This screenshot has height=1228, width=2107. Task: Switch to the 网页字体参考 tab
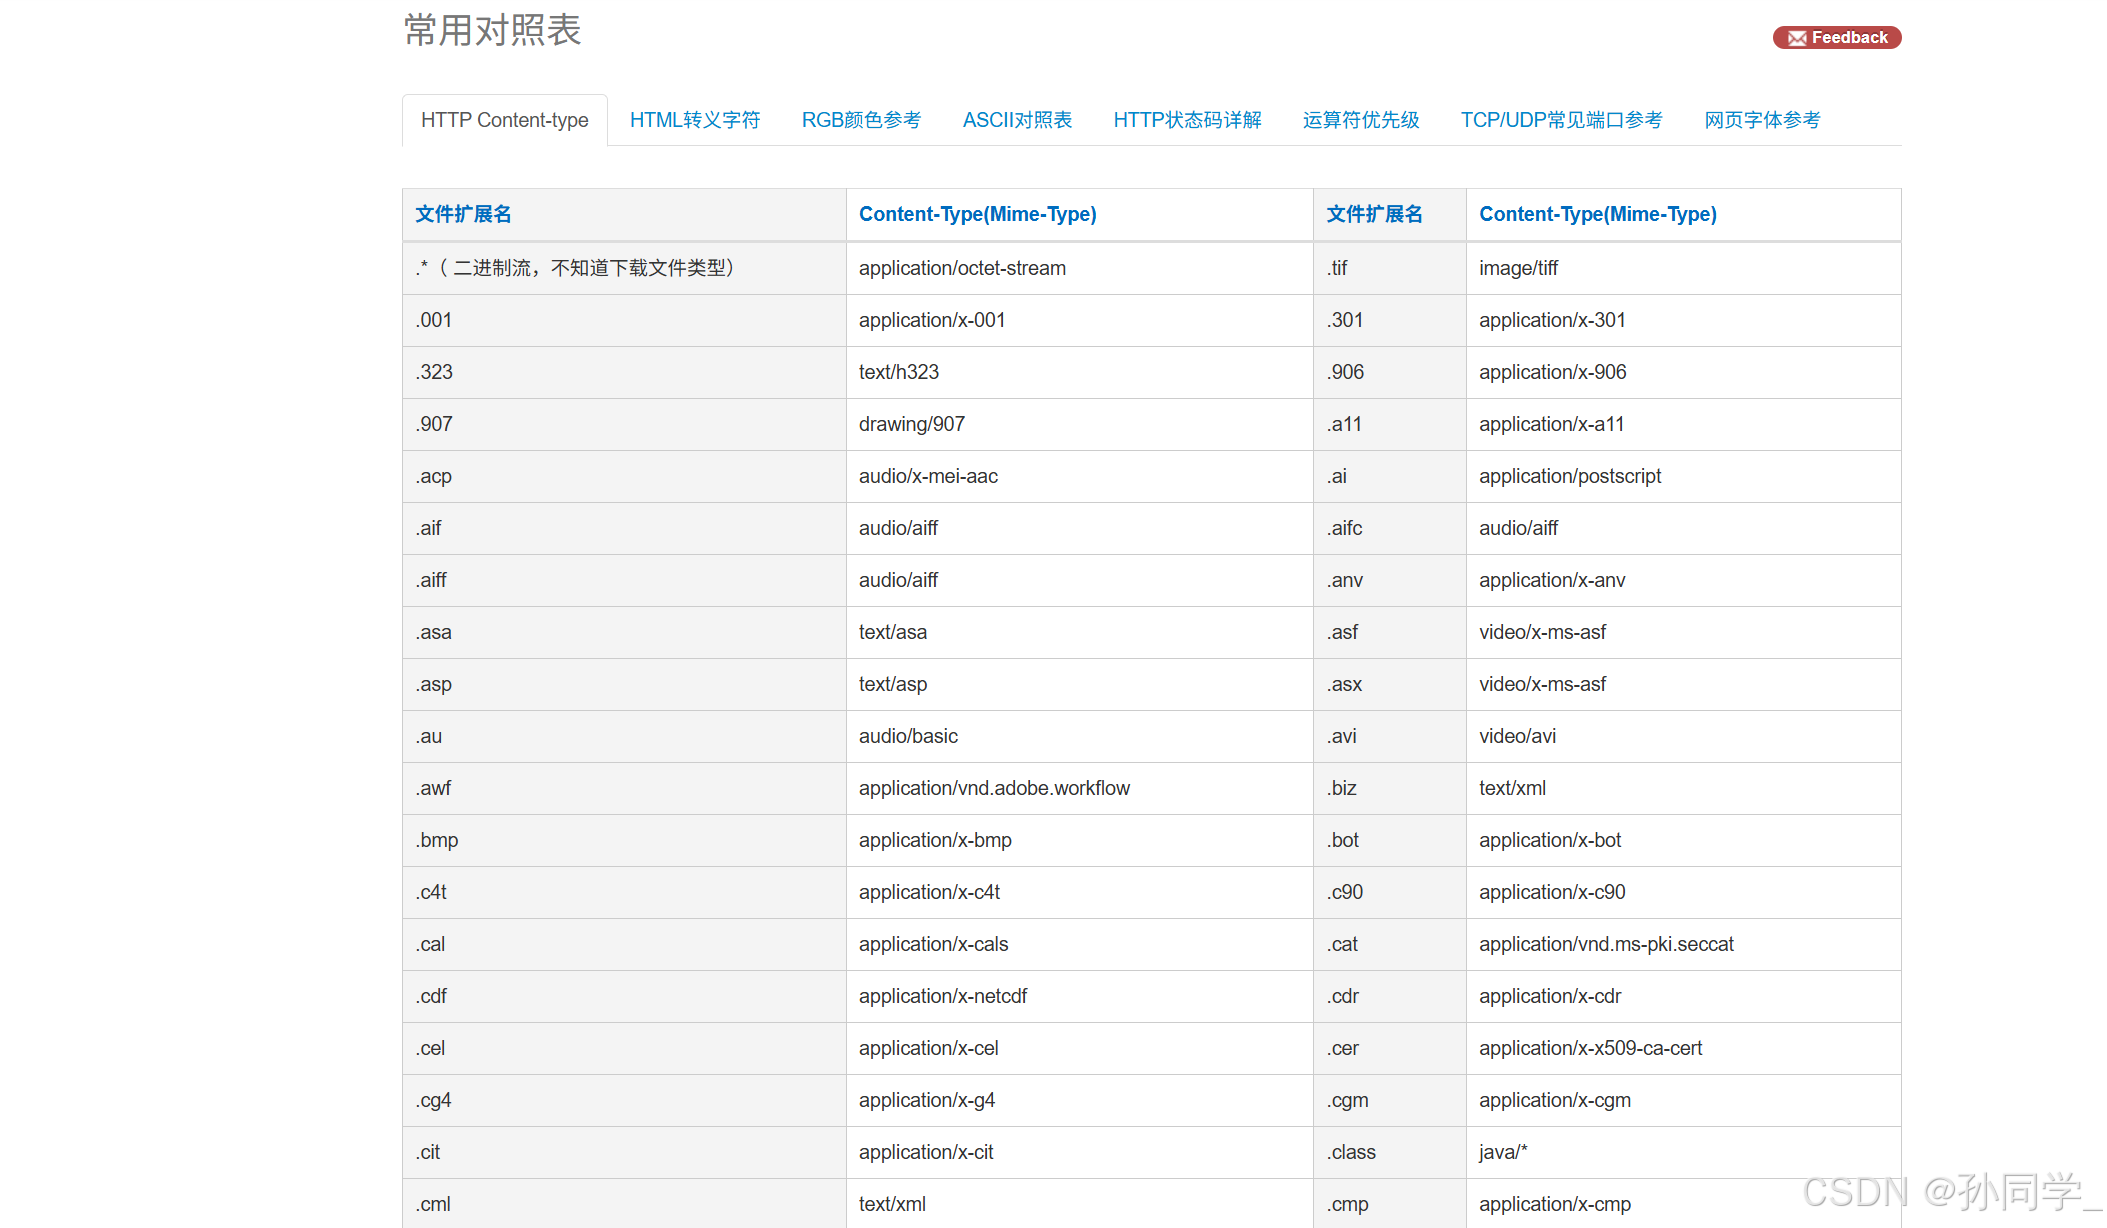pos(1762,120)
